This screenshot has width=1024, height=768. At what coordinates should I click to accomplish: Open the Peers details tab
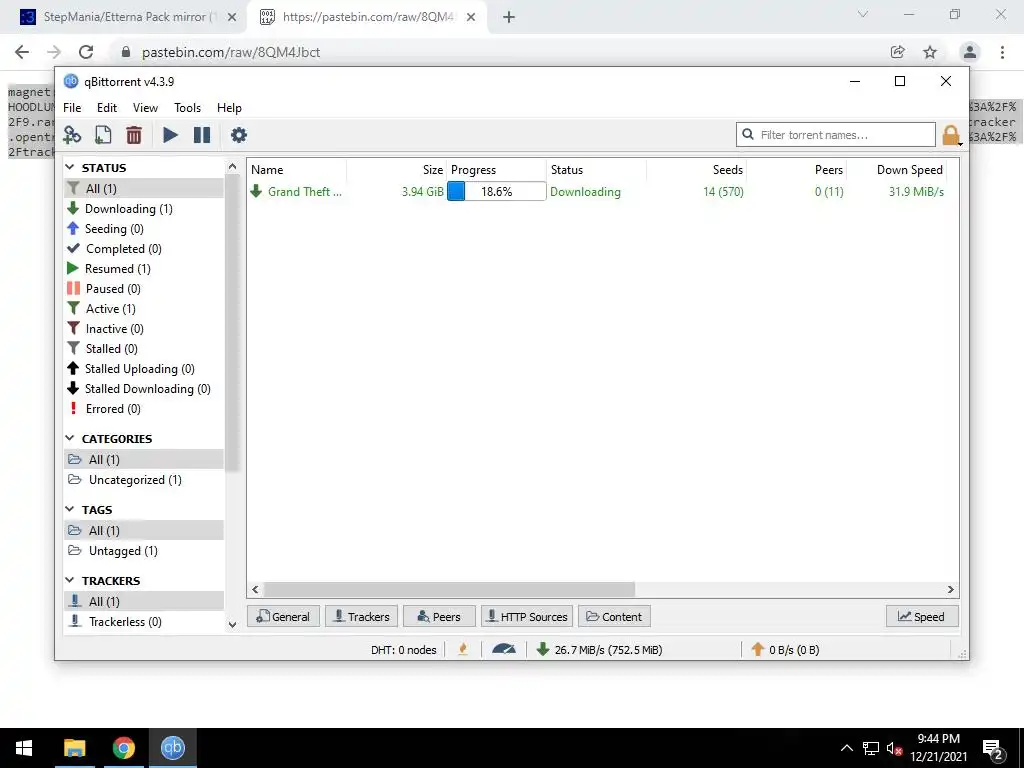point(440,616)
